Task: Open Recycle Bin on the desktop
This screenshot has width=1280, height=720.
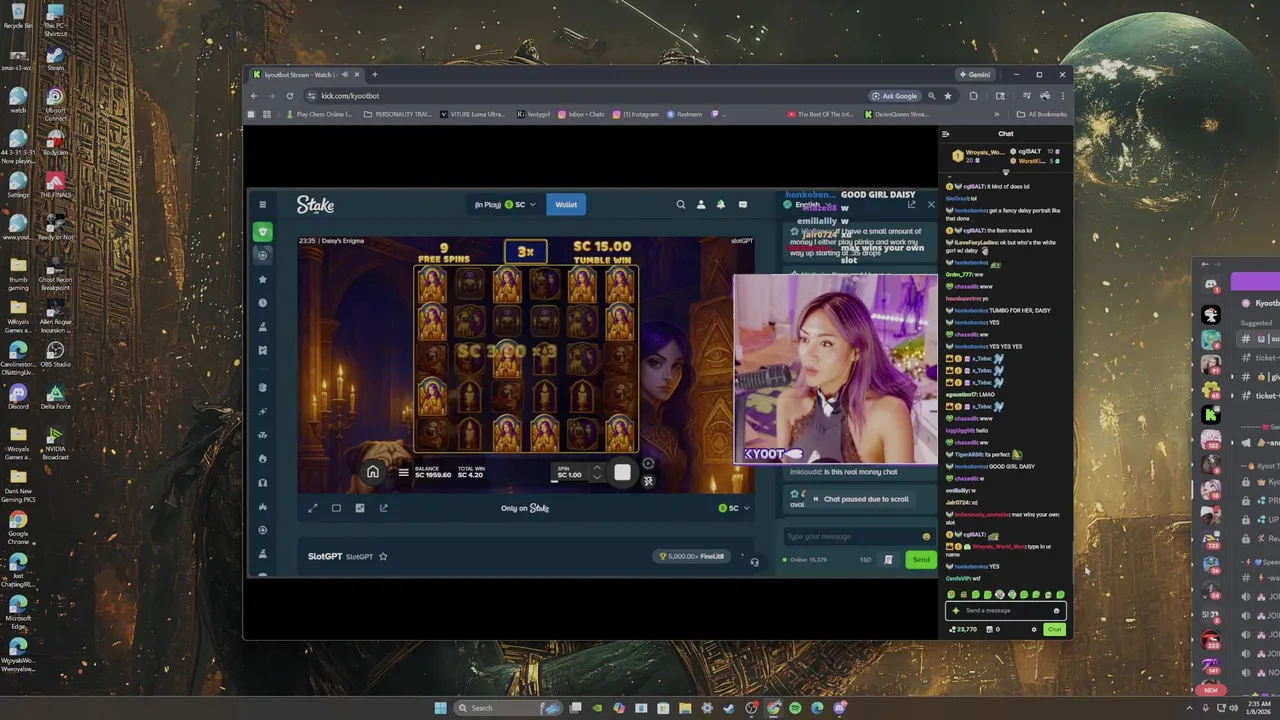Action: point(18,16)
